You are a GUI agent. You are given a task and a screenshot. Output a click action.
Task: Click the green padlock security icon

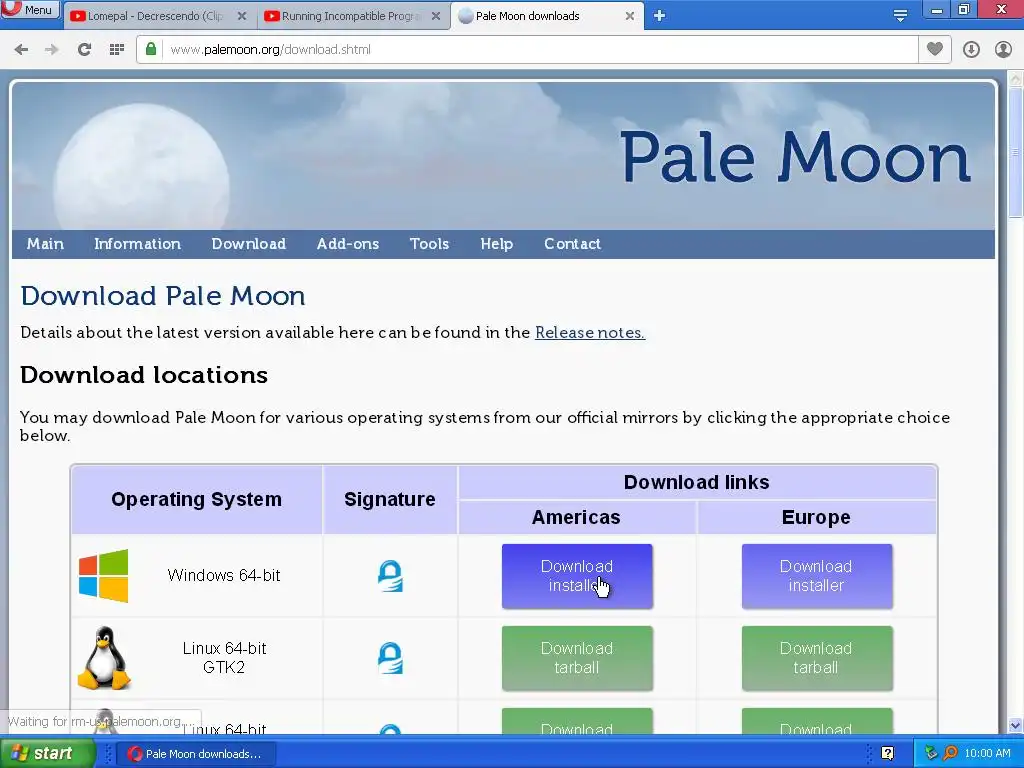(151, 50)
